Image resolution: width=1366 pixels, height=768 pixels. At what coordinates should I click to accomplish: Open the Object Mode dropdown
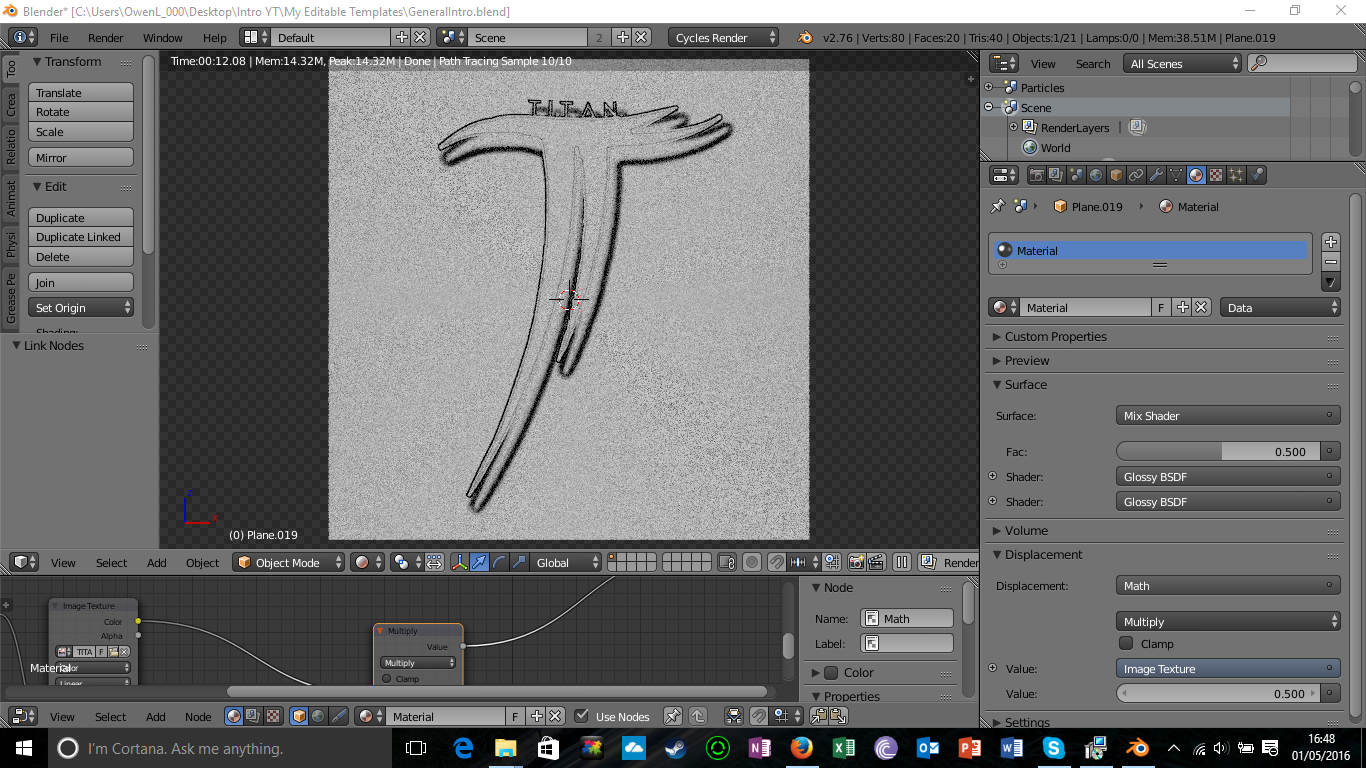tap(289, 562)
